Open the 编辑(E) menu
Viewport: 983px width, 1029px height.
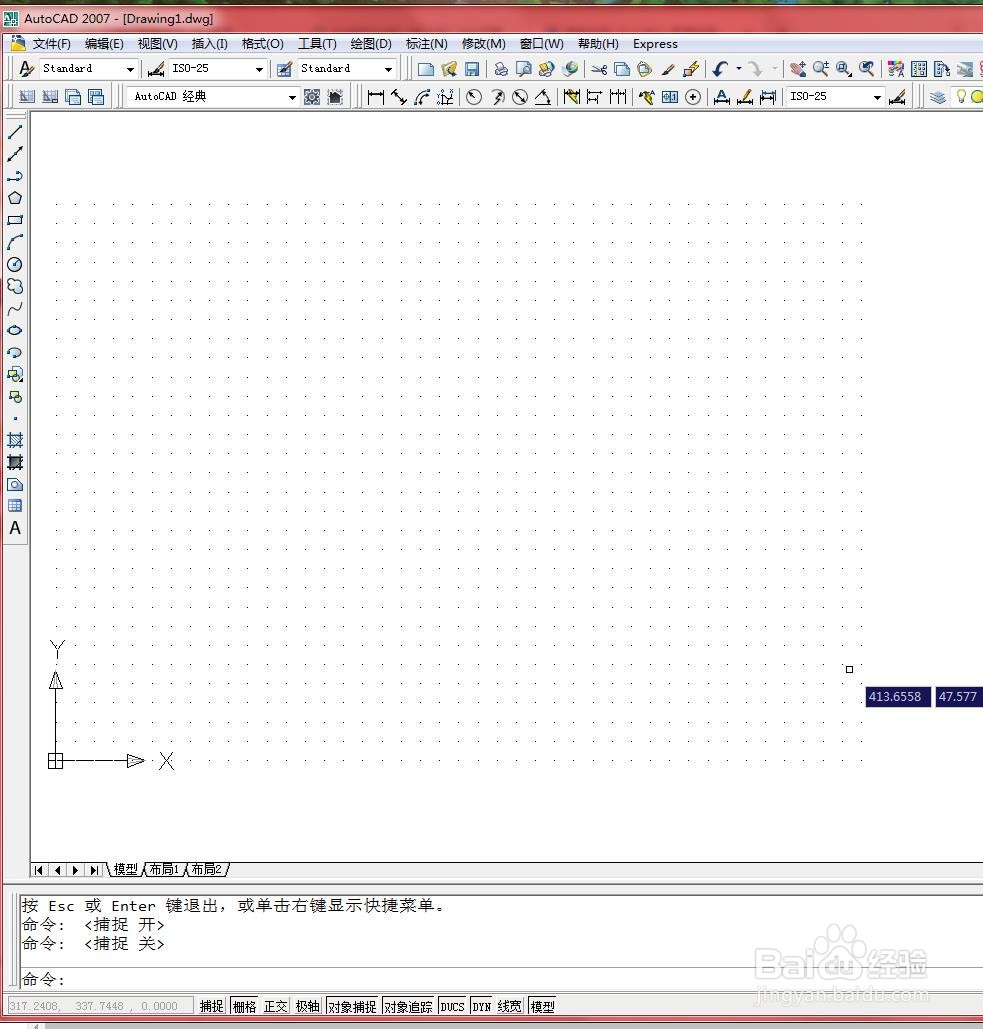(x=104, y=44)
